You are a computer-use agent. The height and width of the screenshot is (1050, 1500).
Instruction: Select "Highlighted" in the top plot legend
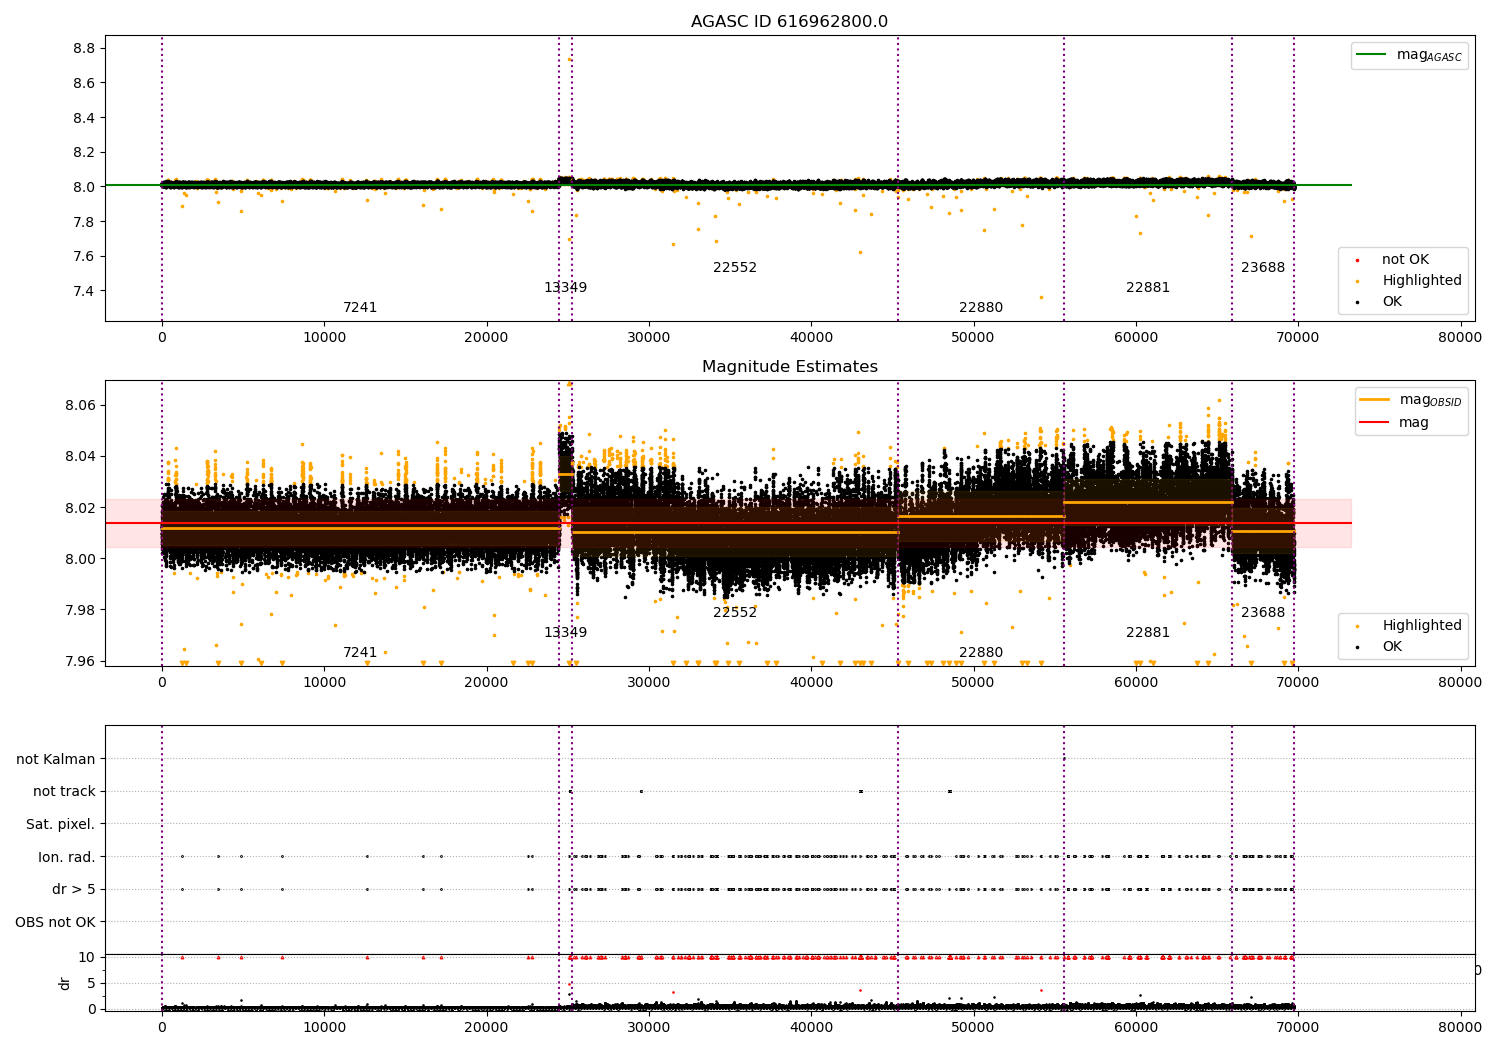tap(1421, 280)
